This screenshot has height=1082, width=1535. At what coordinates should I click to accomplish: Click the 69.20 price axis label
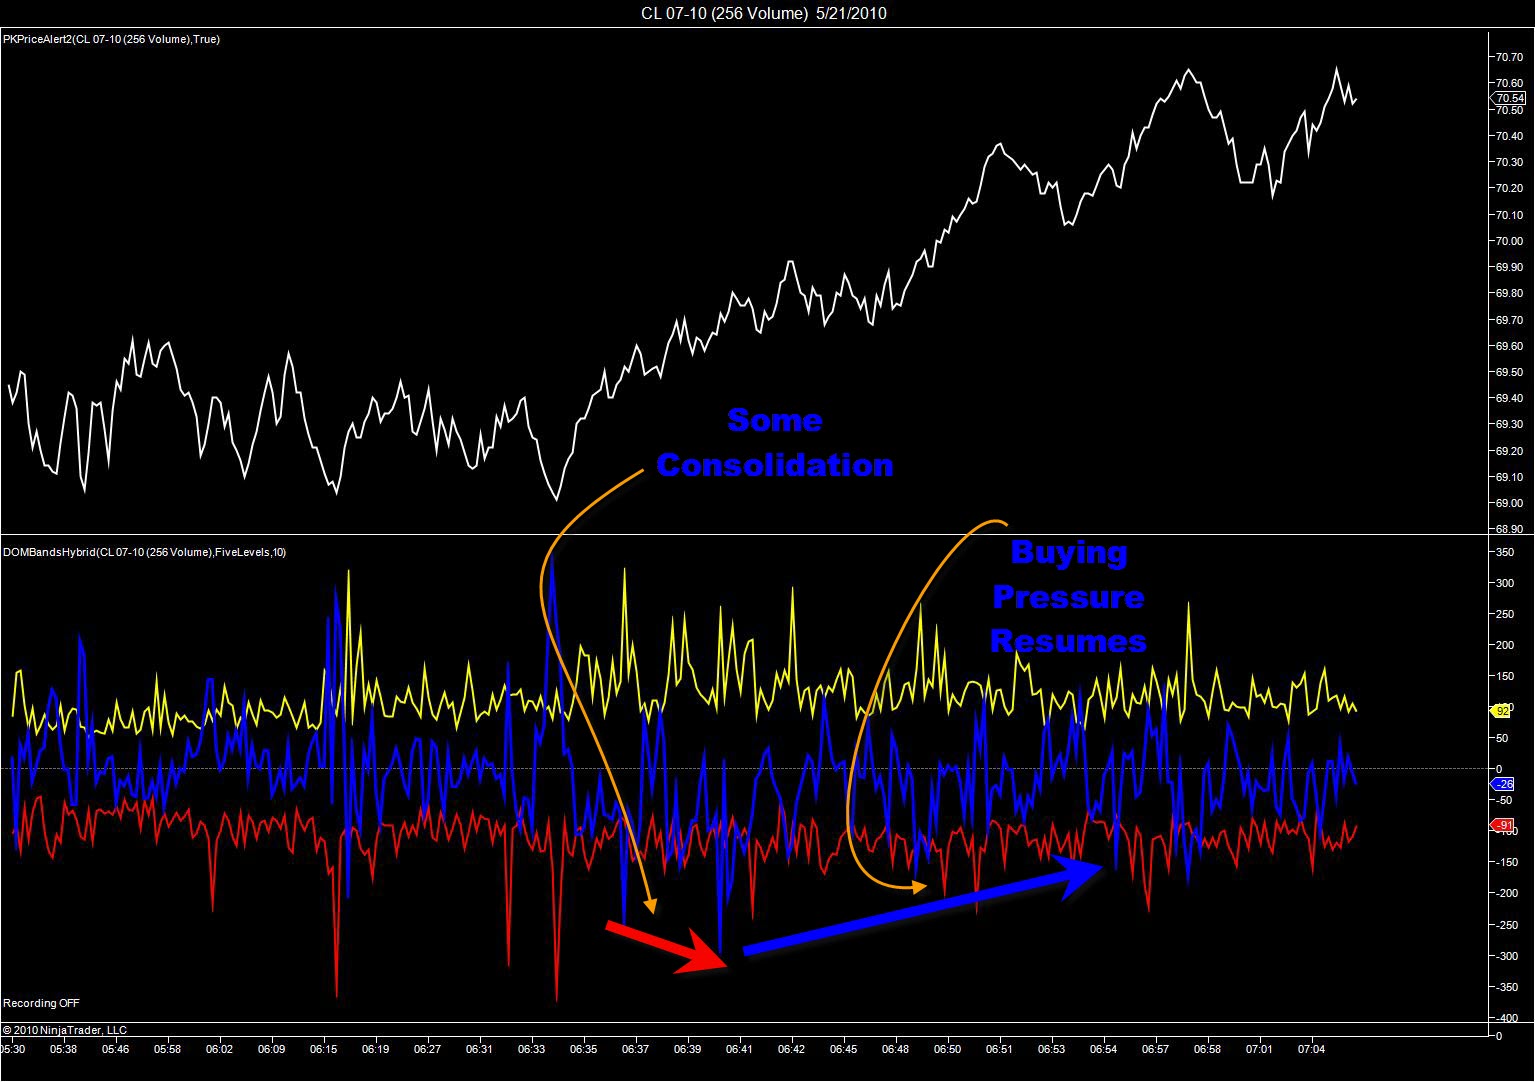tap(1509, 452)
